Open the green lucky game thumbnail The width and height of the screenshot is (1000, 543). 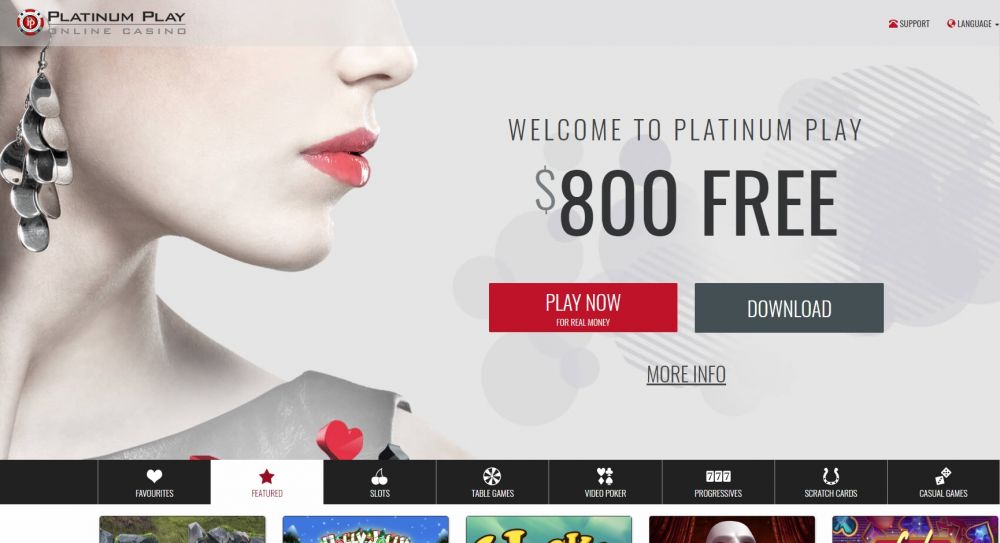(549, 530)
